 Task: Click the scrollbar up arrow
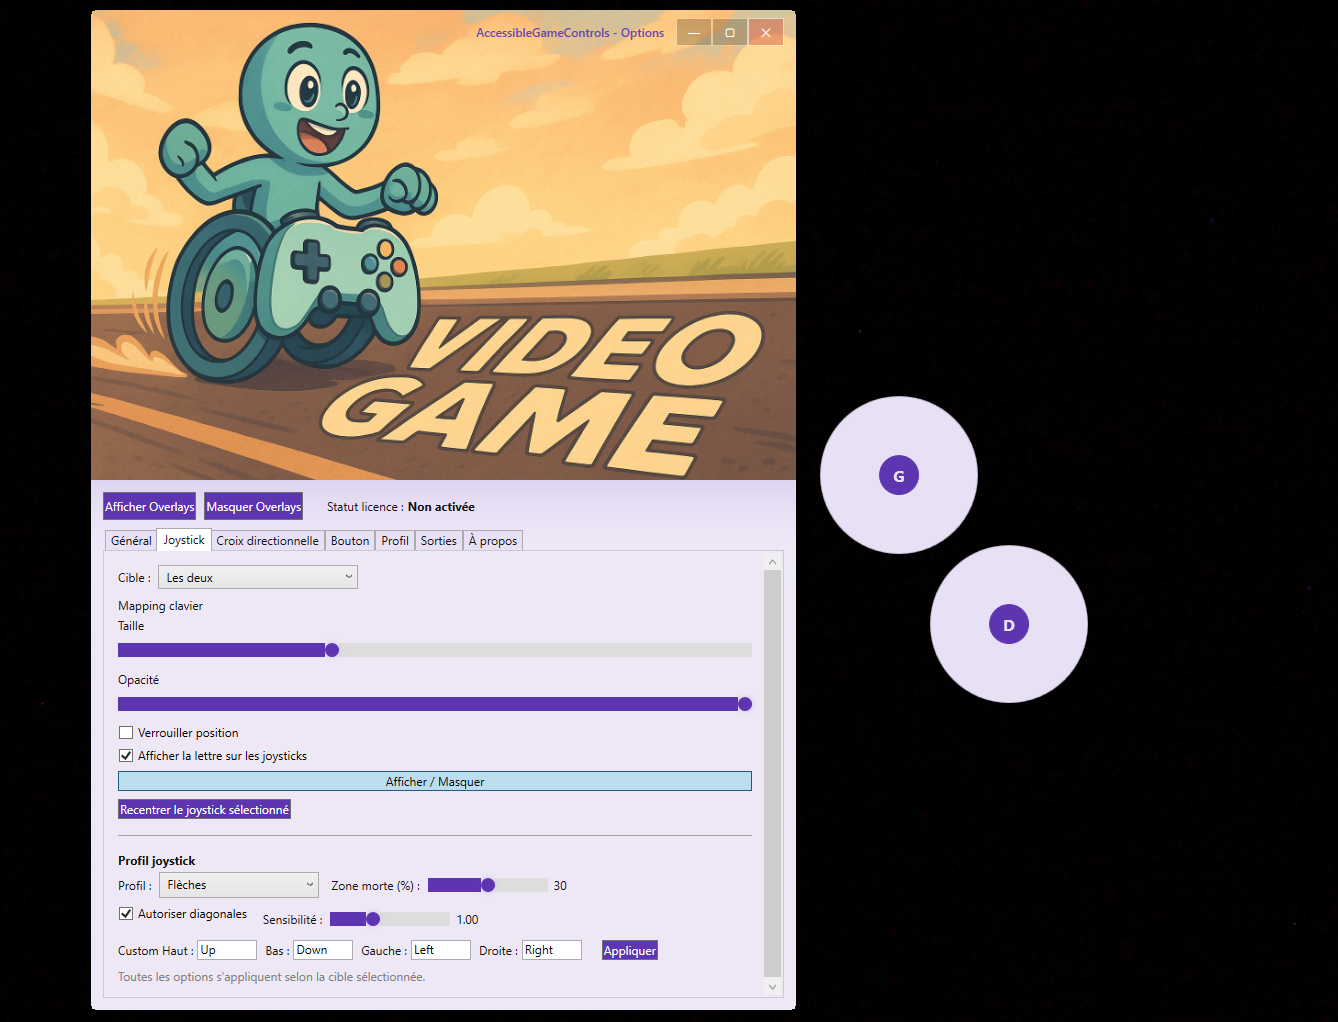pos(771,562)
